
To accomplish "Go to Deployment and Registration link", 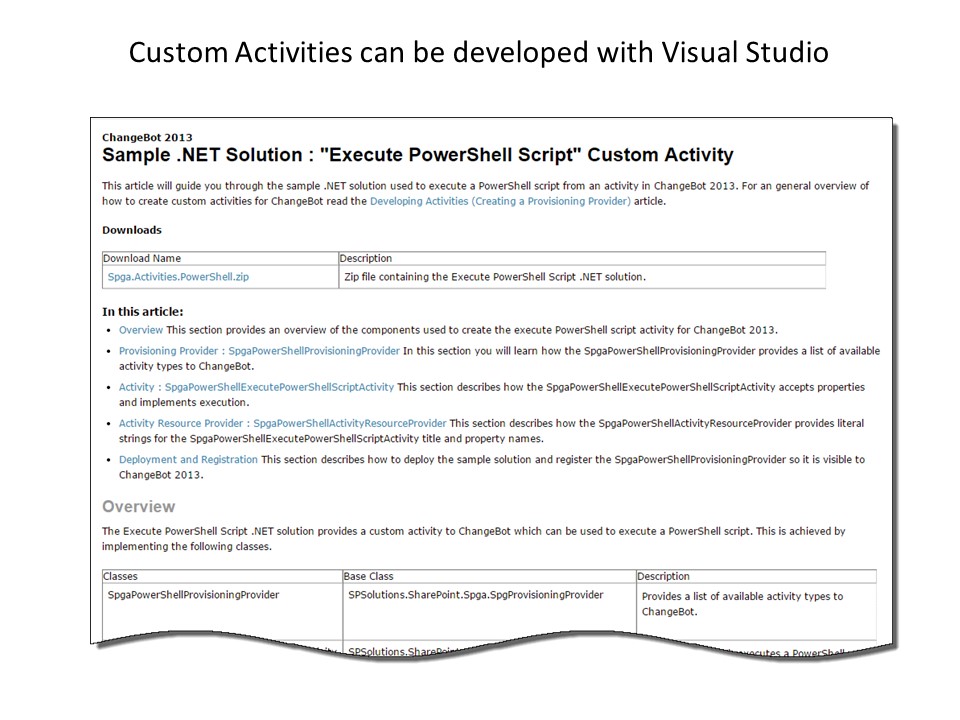I will pos(188,459).
